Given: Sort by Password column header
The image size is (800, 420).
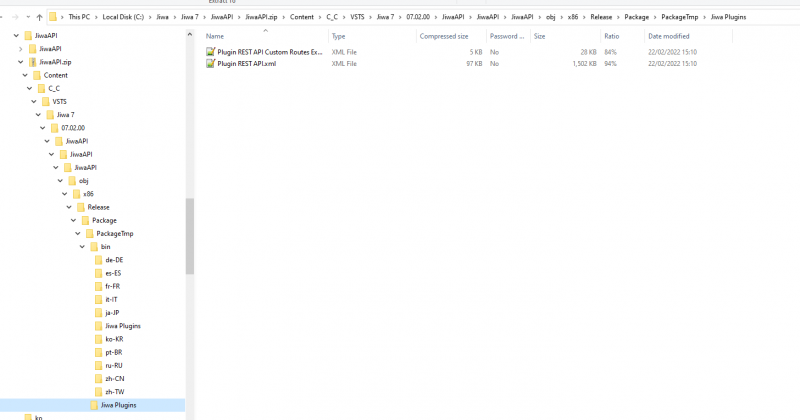Looking at the screenshot, I should tap(508, 36).
